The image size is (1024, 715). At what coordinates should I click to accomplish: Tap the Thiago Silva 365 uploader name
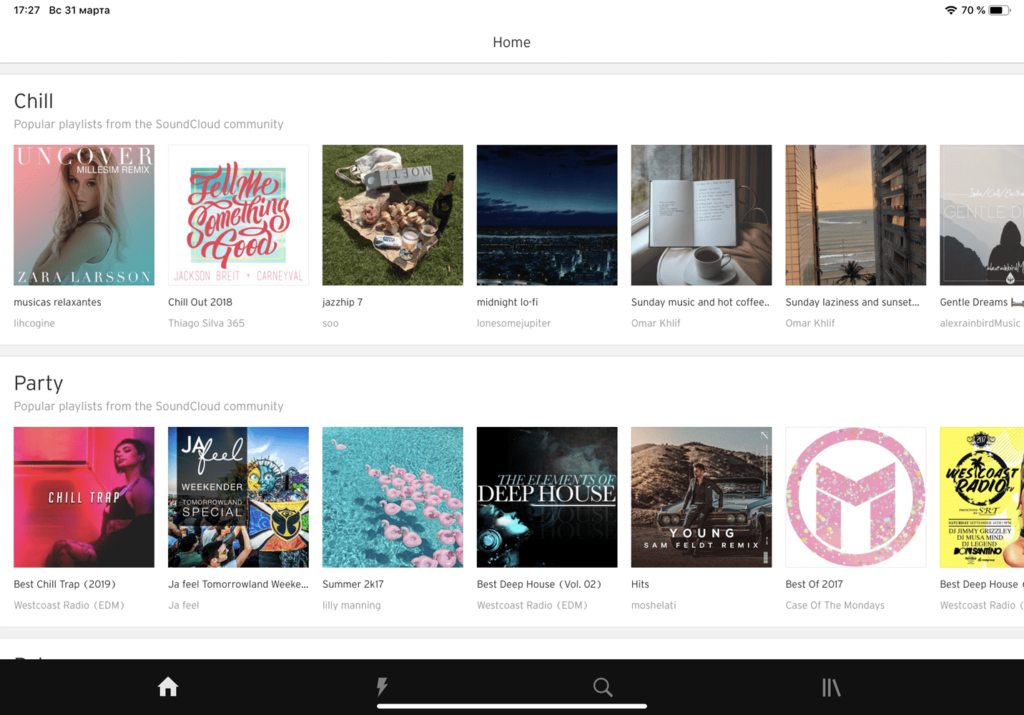pos(206,323)
